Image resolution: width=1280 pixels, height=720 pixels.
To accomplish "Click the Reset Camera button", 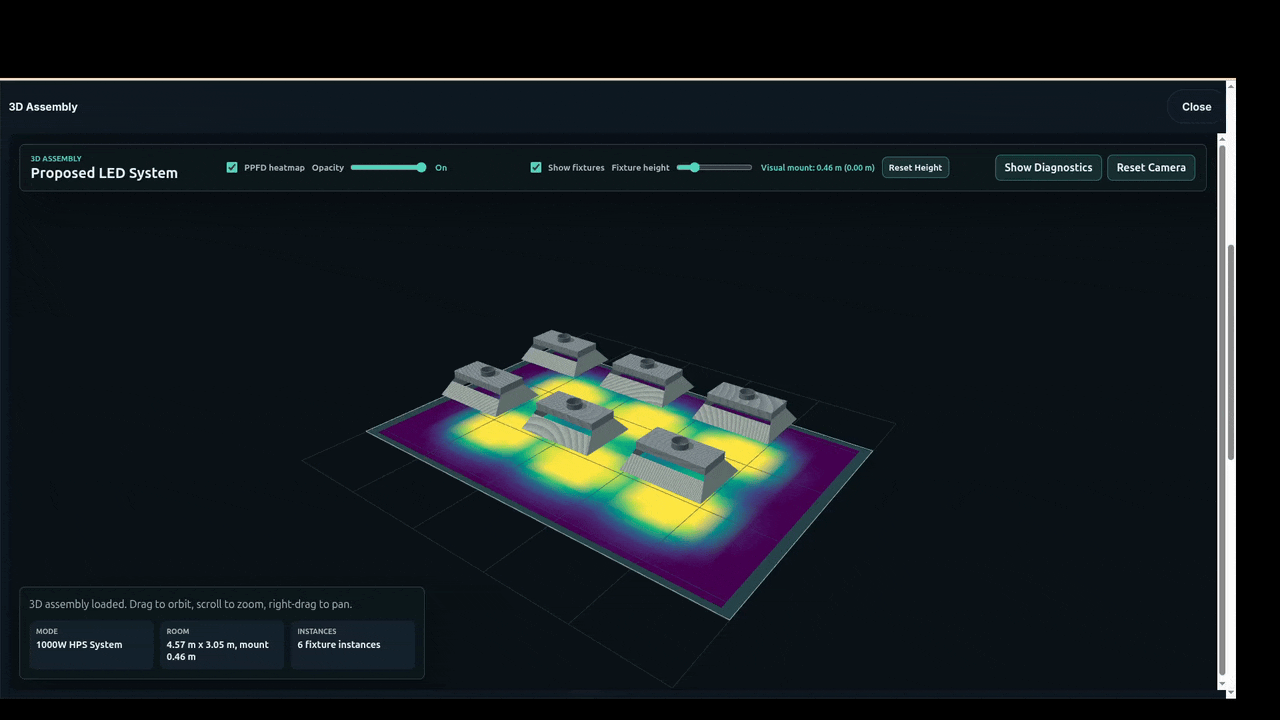I will [1151, 167].
